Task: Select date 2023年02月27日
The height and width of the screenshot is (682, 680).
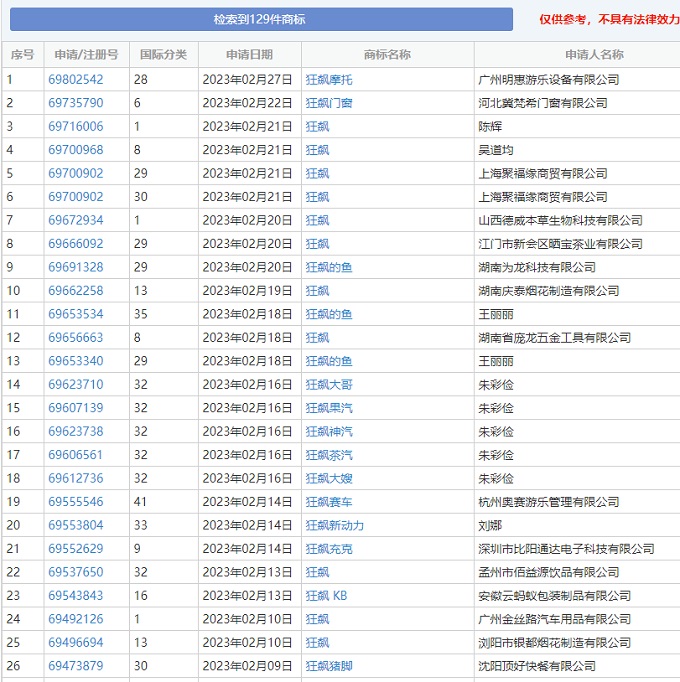Action: pyautogui.click(x=247, y=80)
